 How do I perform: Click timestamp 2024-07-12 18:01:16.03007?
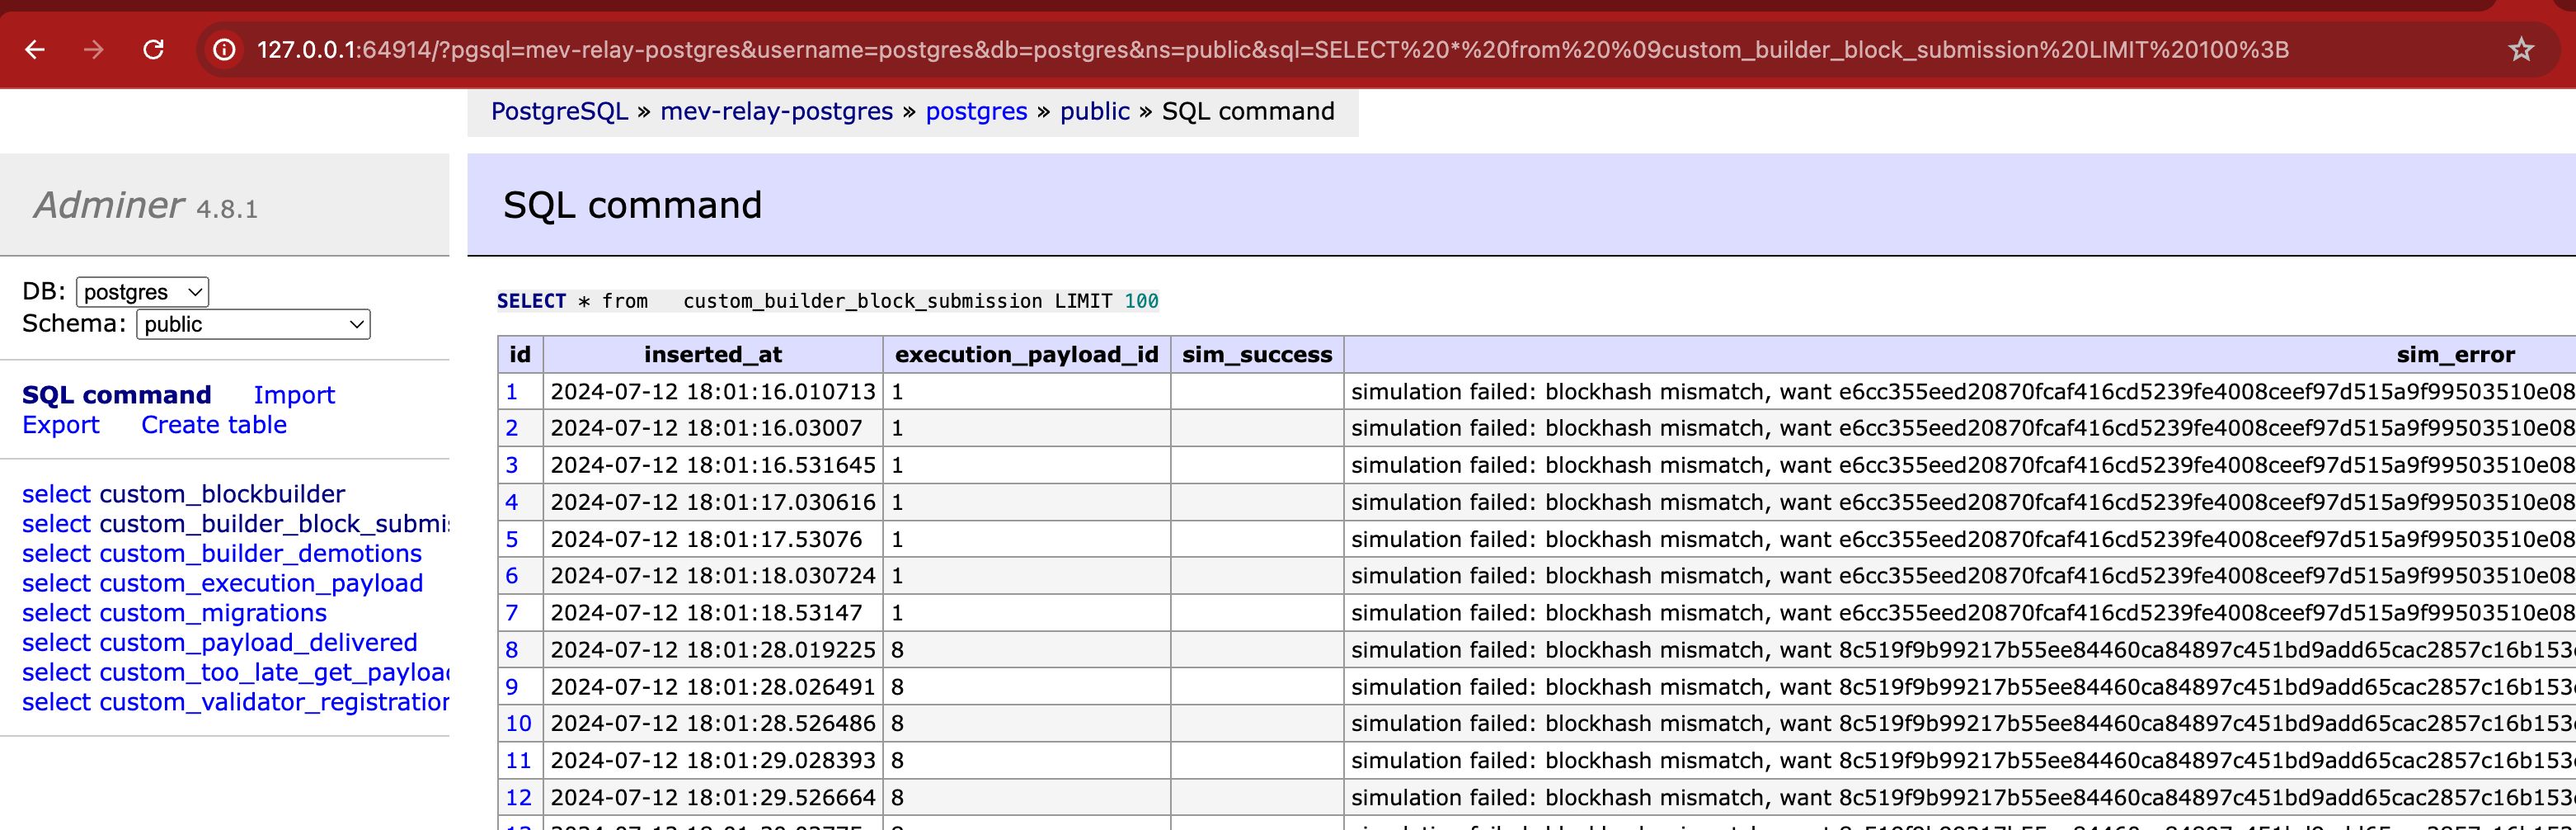(x=706, y=428)
